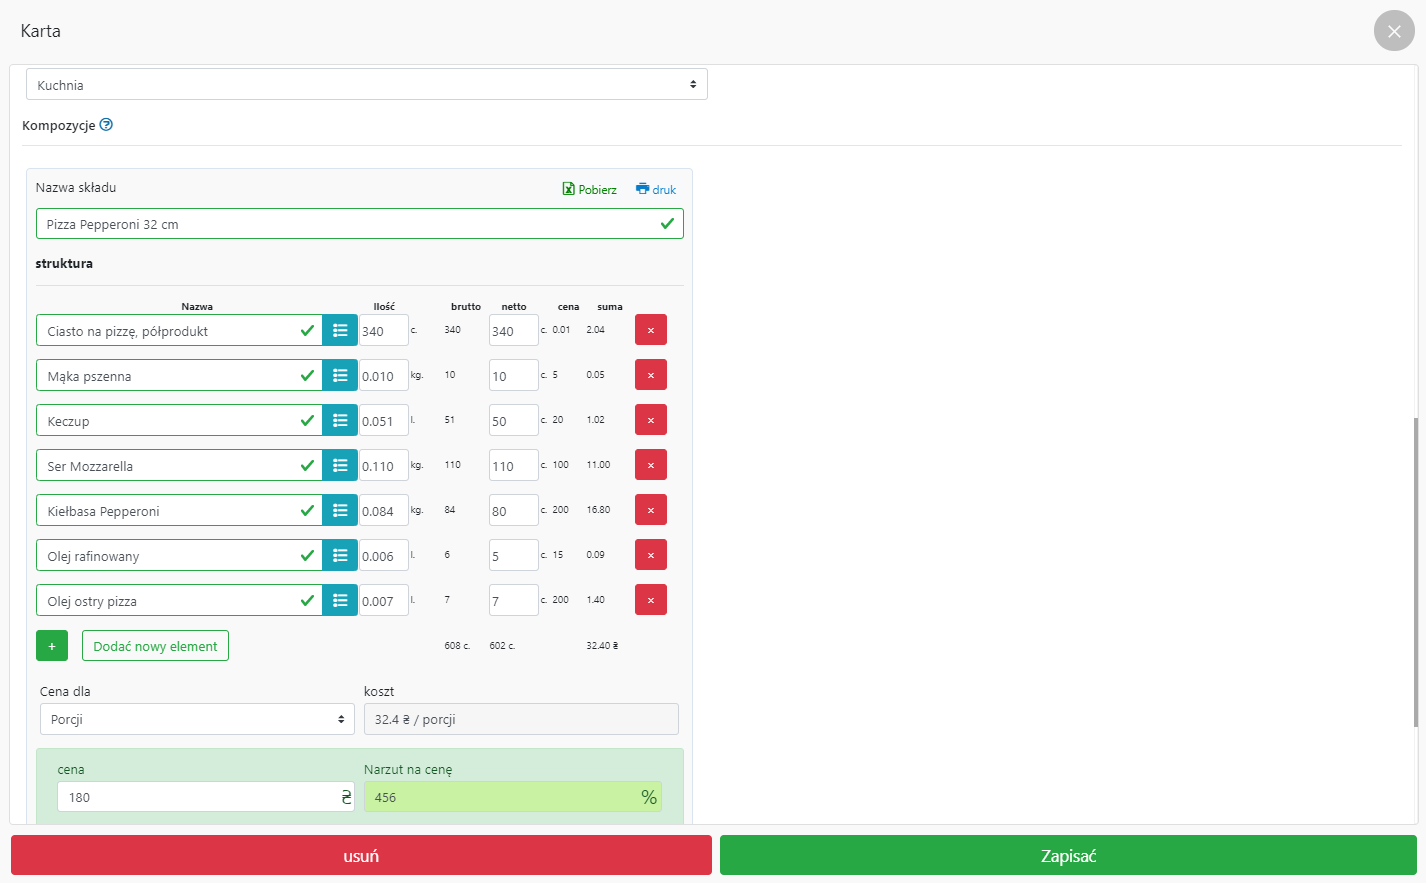The width and height of the screenshot is (1426, 883).
Task: Click the green plus add button
Action: (x=52, y=646)
